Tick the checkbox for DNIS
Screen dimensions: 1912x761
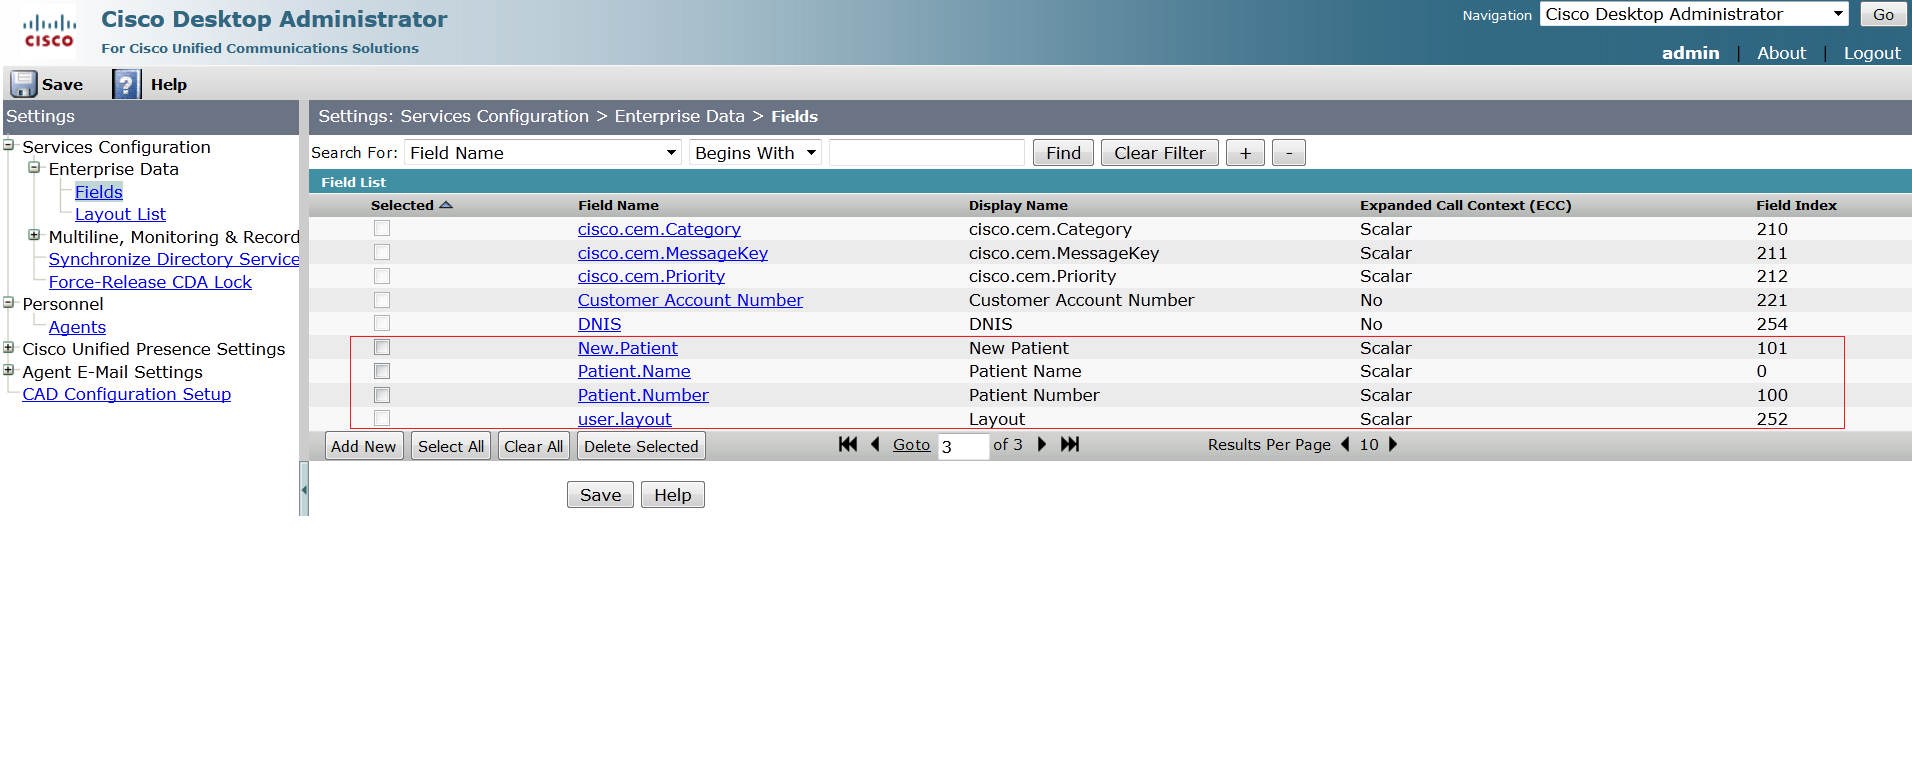tap(382, 323)
